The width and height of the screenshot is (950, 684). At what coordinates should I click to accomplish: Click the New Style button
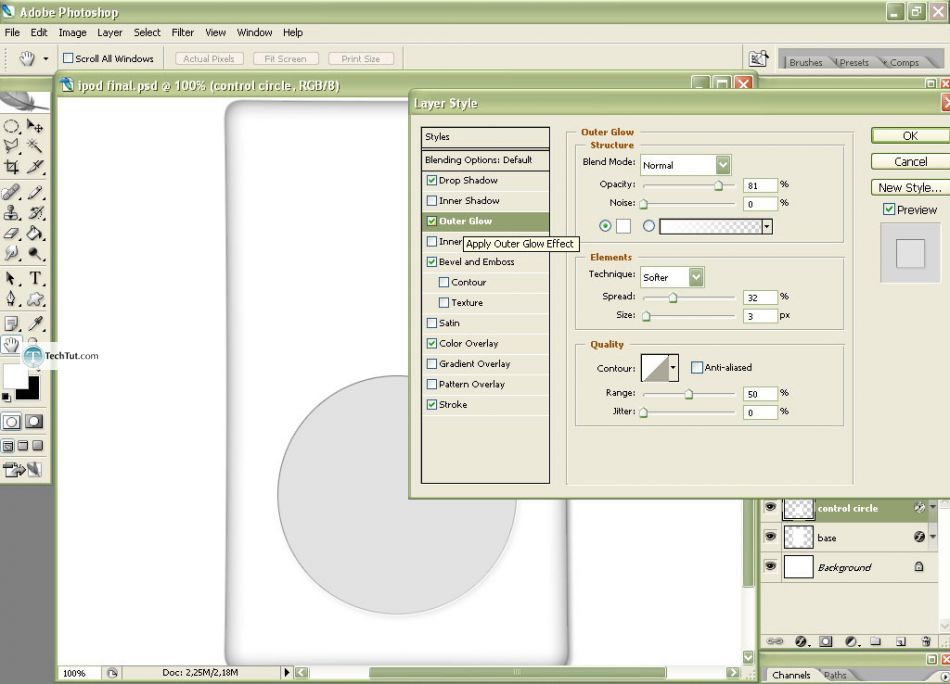tap(910, 188)
